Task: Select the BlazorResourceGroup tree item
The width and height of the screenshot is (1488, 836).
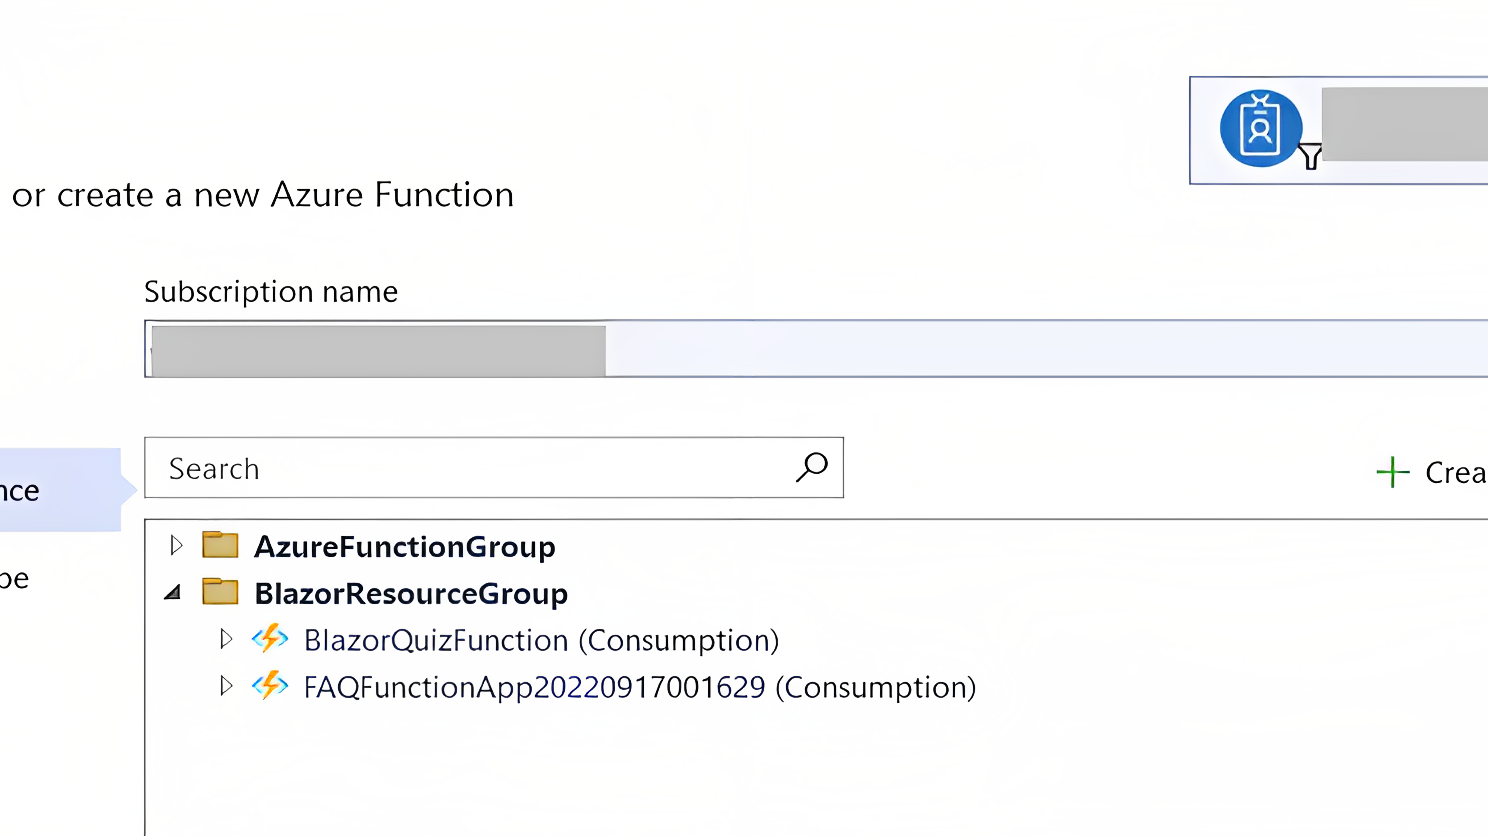Action: tap(411, 594)
